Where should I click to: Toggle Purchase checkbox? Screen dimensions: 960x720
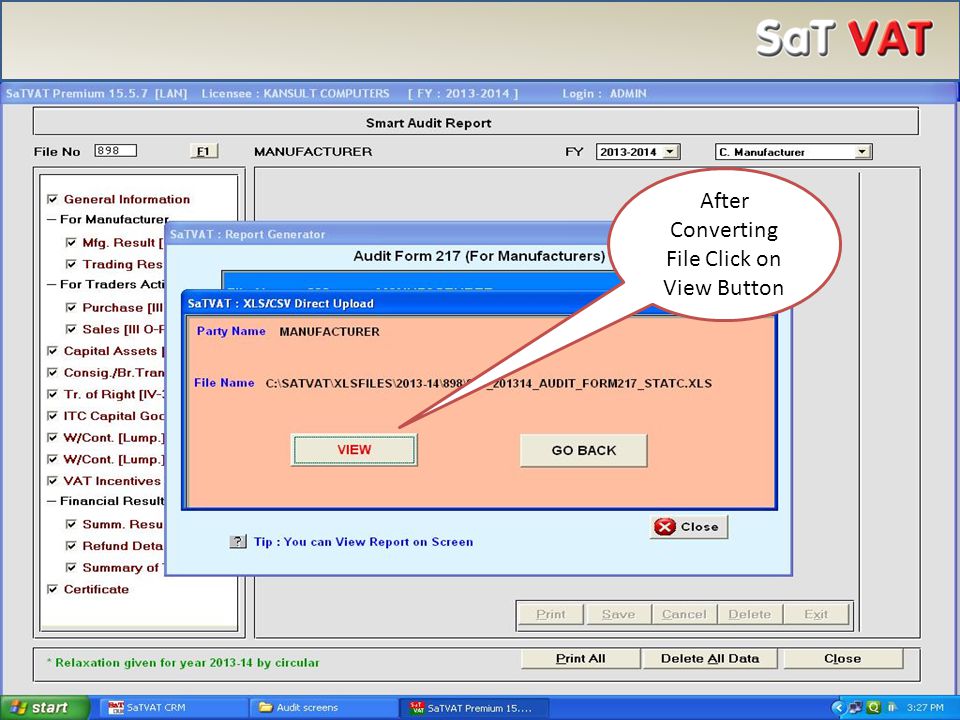71,307
